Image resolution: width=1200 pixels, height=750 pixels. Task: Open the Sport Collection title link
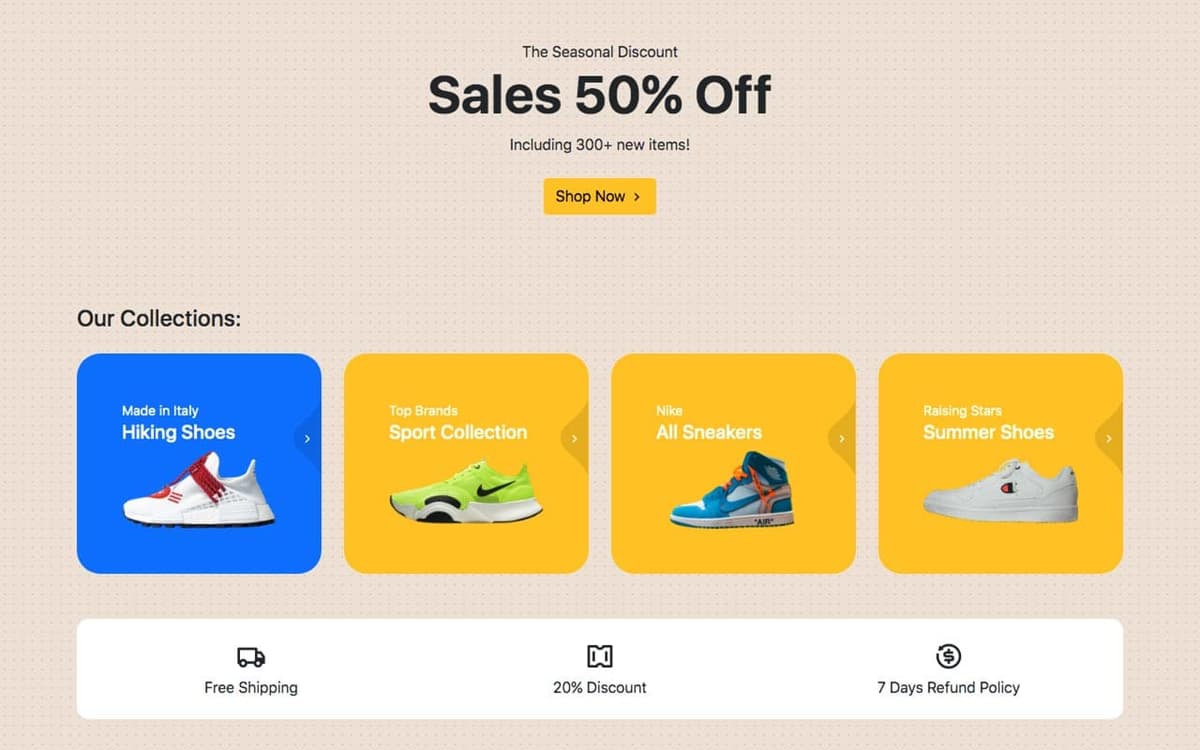(458, 432)
